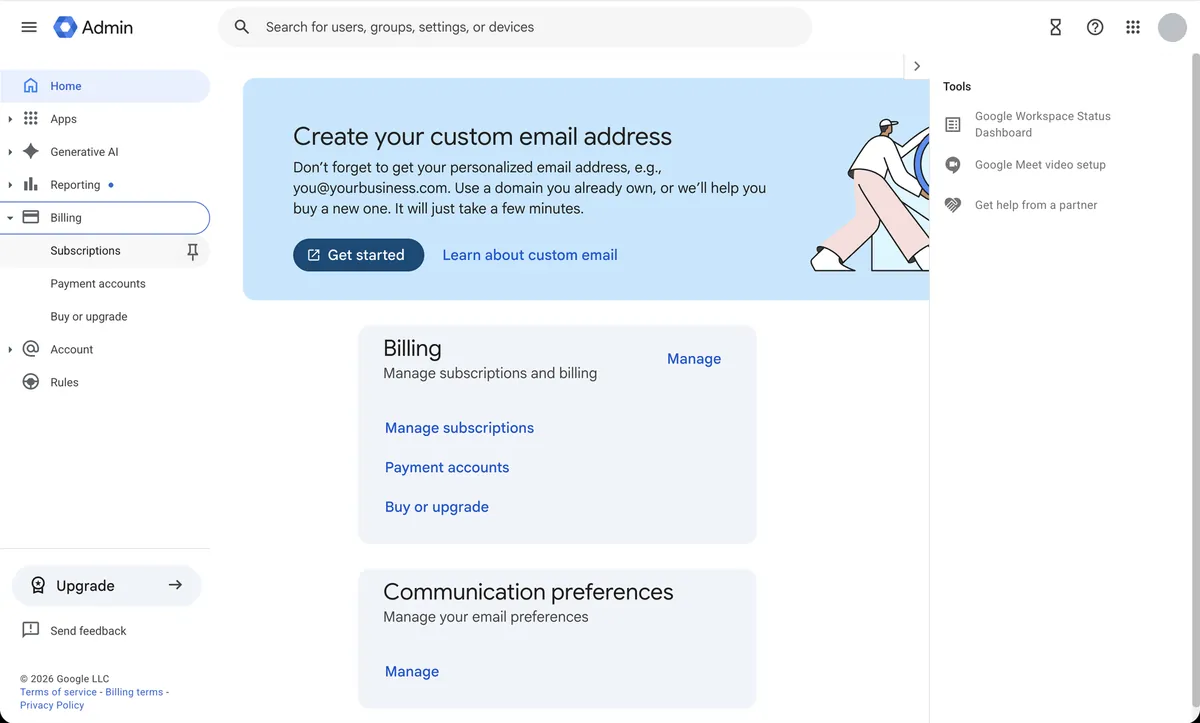Click the partner help heart icon
The width and height of the screenshot is (1200, 723).
pos(953,205)
